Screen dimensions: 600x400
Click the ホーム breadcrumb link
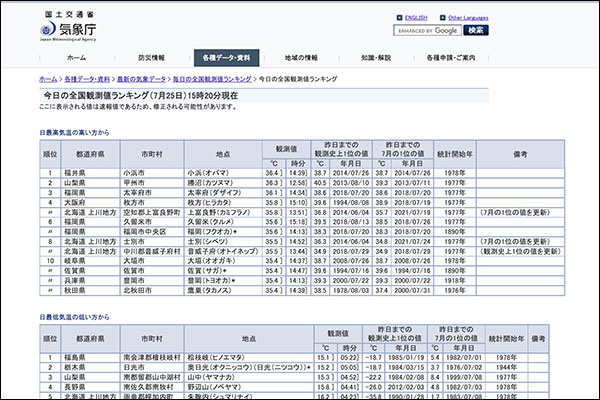[48, 77]
